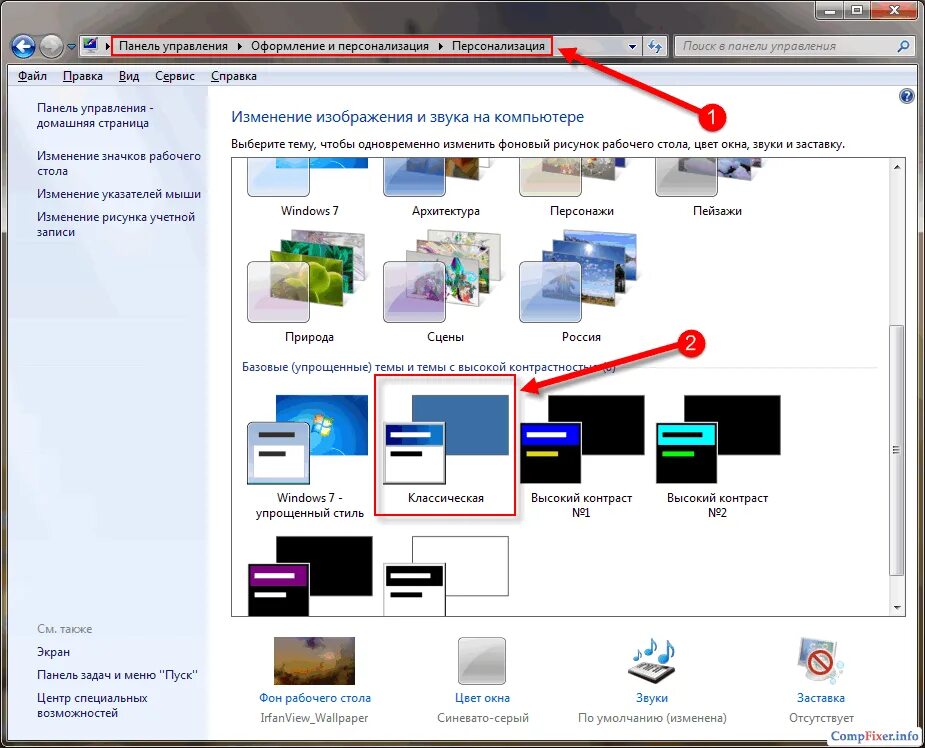Click the theme list scrollbar thumb
Image resolution: width=925 pixels, height=748 pixels.
tap(897, 450)
